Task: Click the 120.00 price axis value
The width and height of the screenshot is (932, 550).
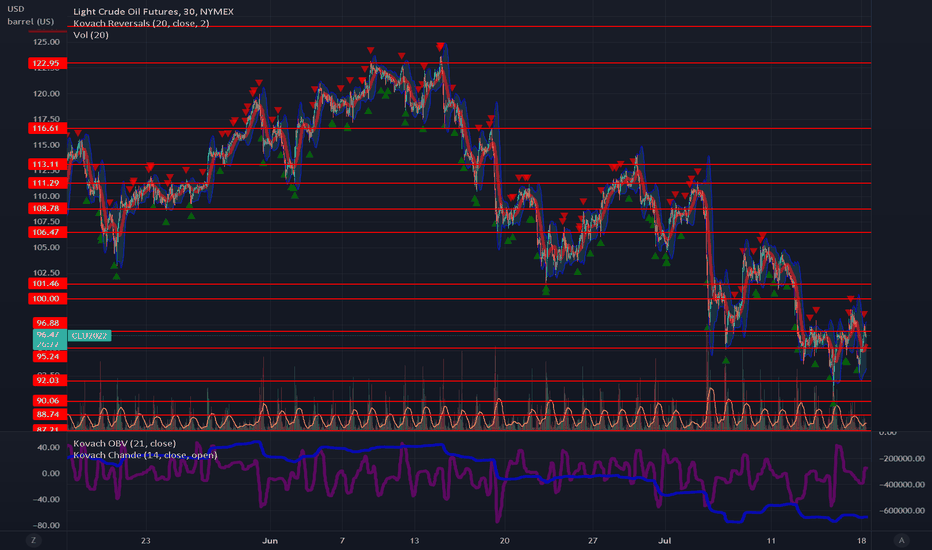Action: (46, 94)
